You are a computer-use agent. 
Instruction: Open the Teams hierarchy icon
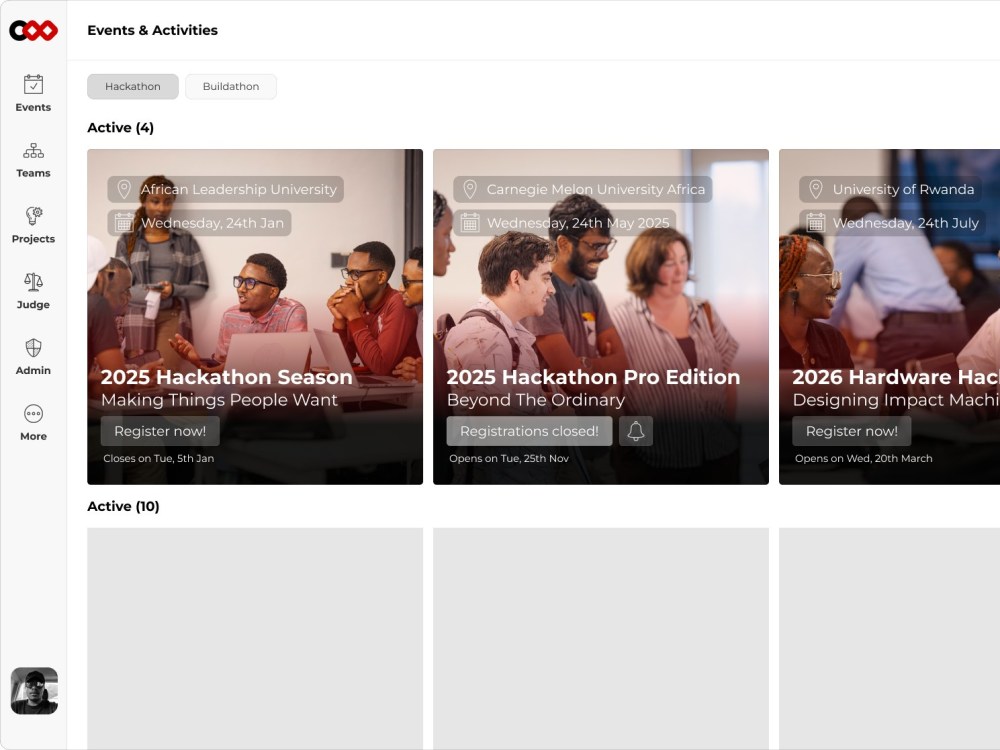[x=33, y=151]
